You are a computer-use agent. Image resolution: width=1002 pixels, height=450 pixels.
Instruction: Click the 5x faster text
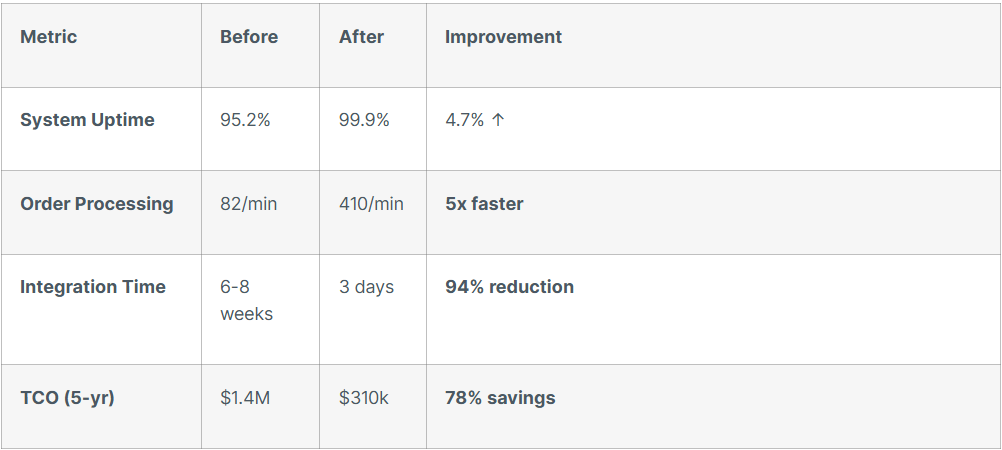coord(484,204)
